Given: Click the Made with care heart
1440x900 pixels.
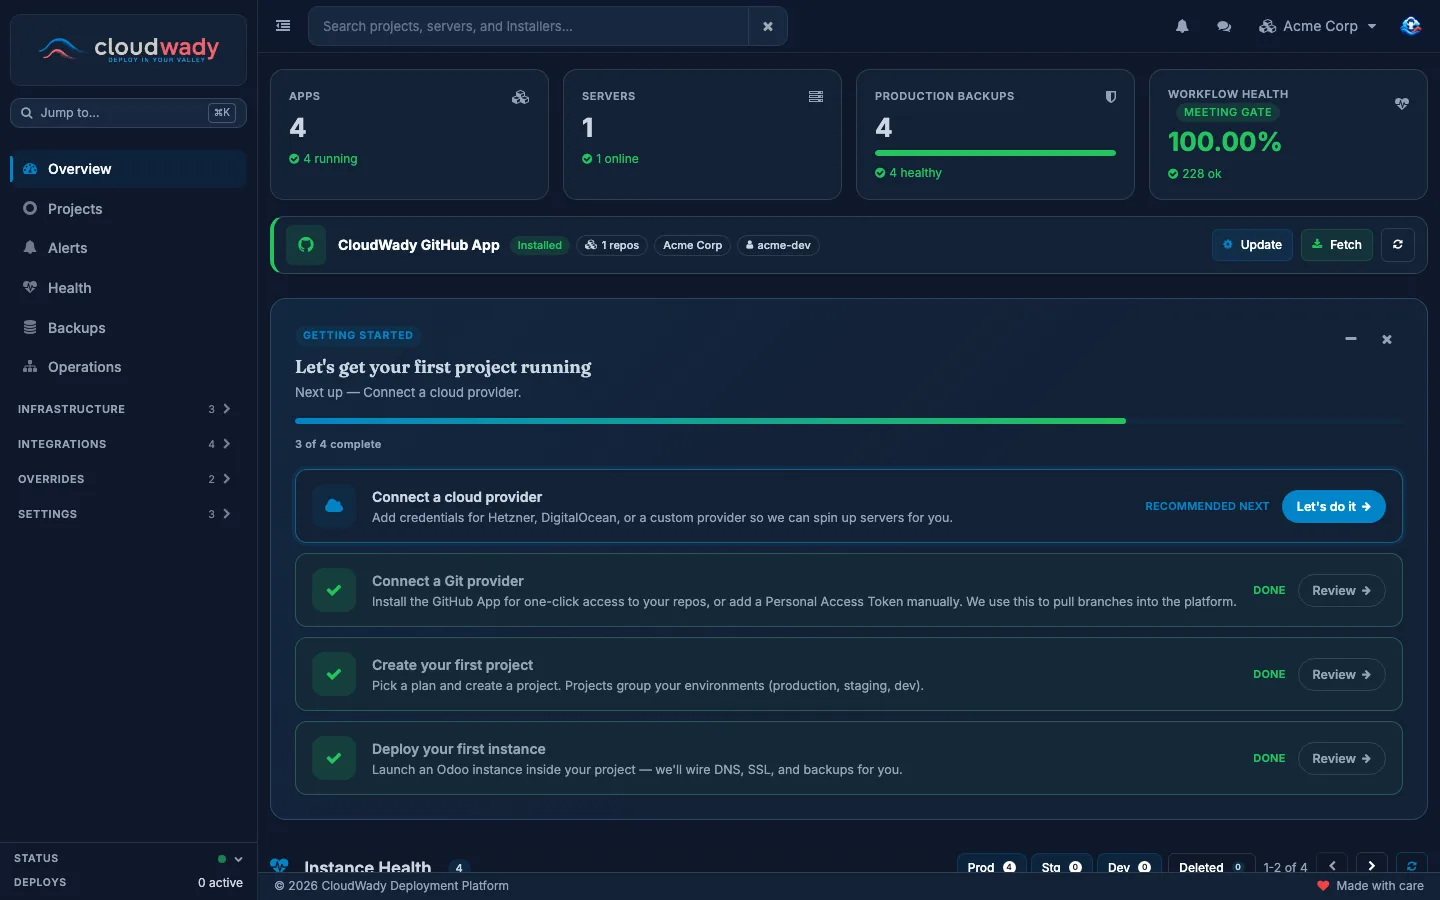Looking at the screenshot, I should tap(1323, 886).
